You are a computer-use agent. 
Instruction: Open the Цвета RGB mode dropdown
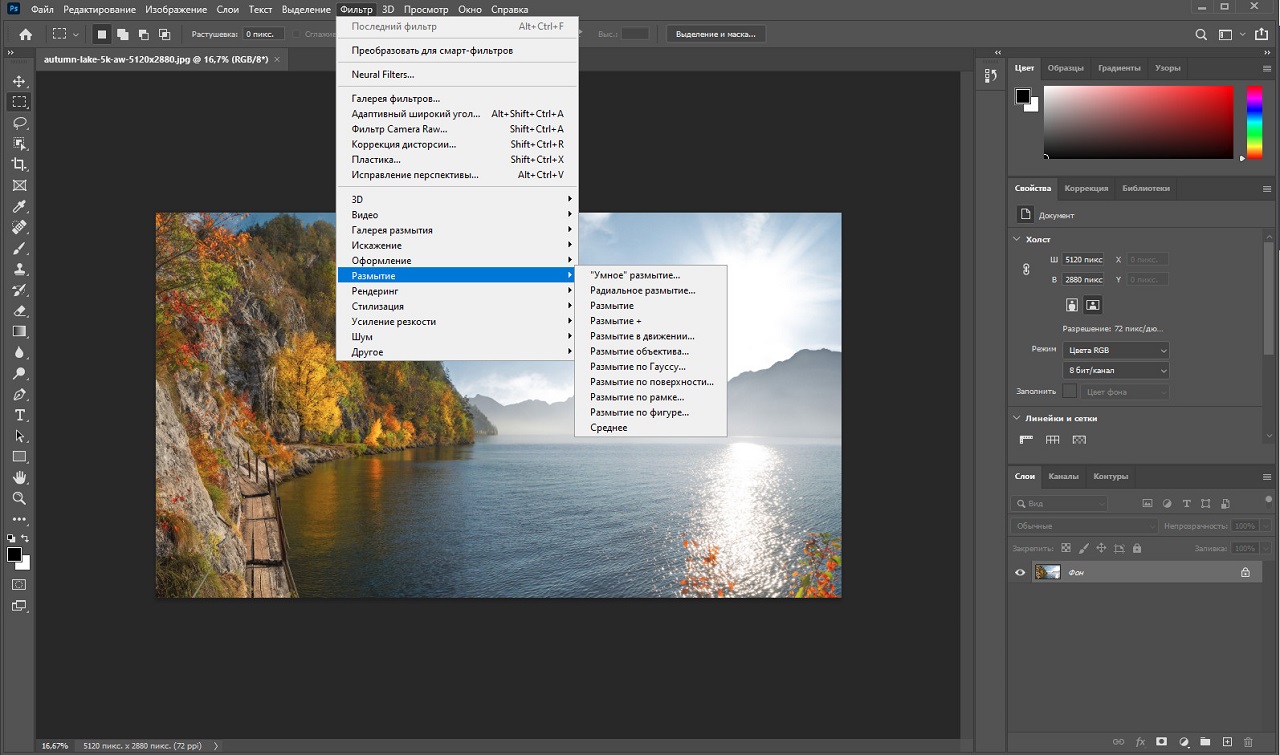pyautogui.click(x=1116, y=350)
